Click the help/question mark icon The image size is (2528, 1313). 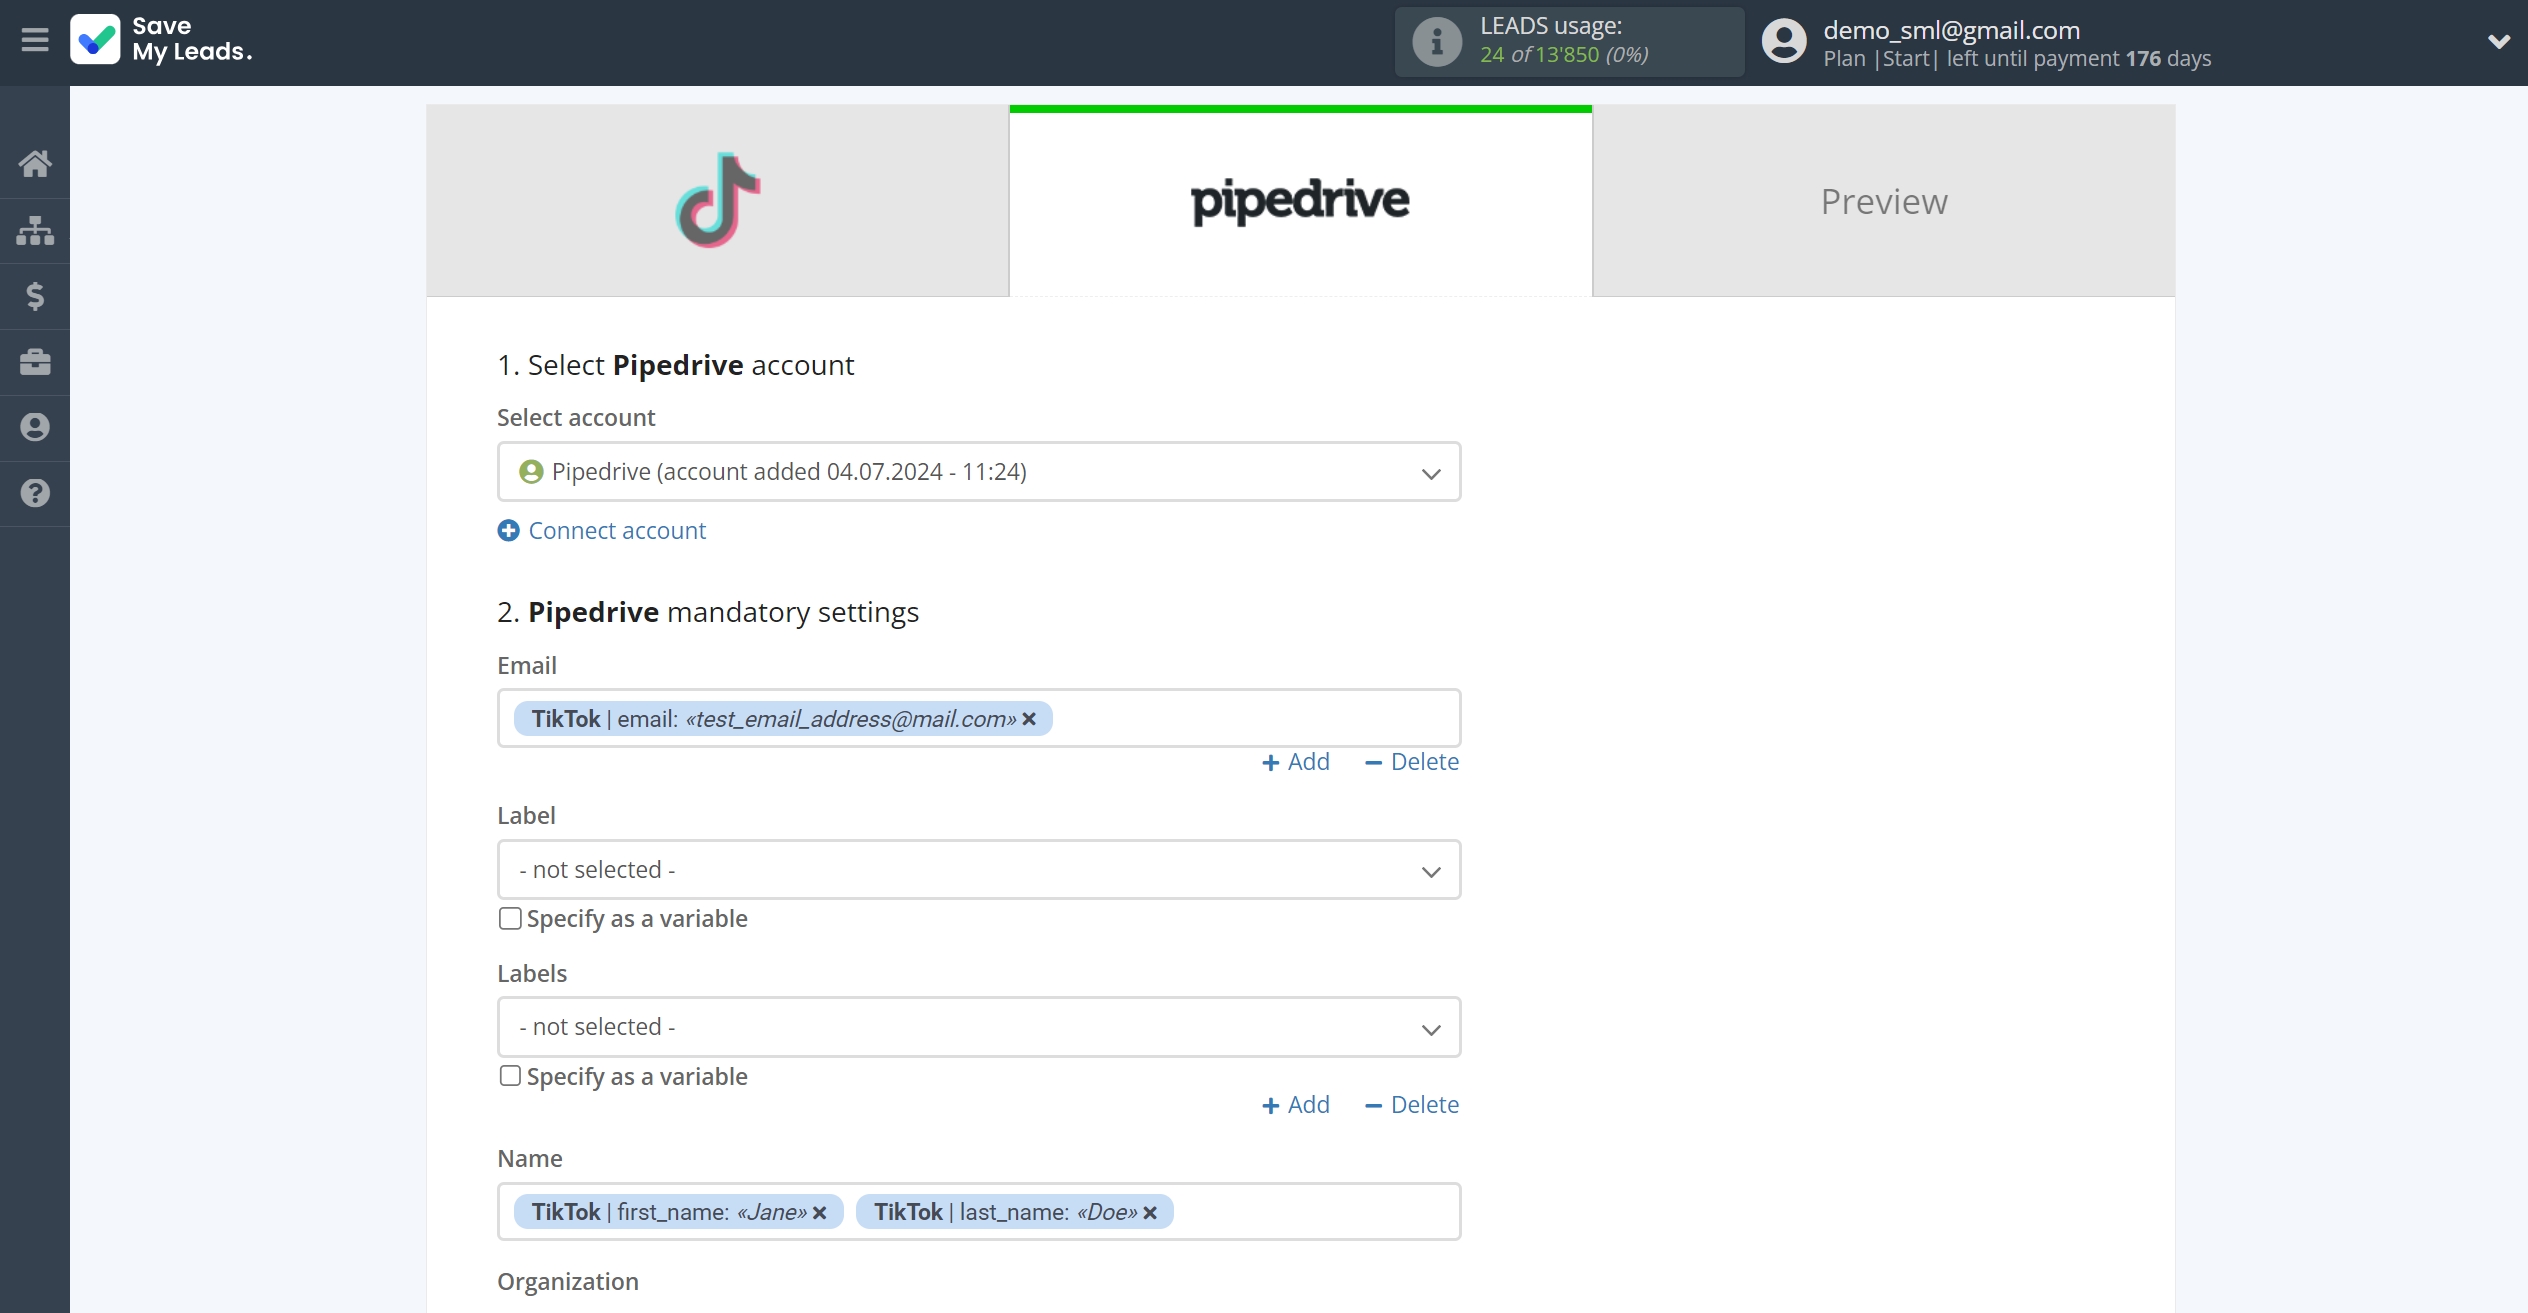click(x=37, y=490)
